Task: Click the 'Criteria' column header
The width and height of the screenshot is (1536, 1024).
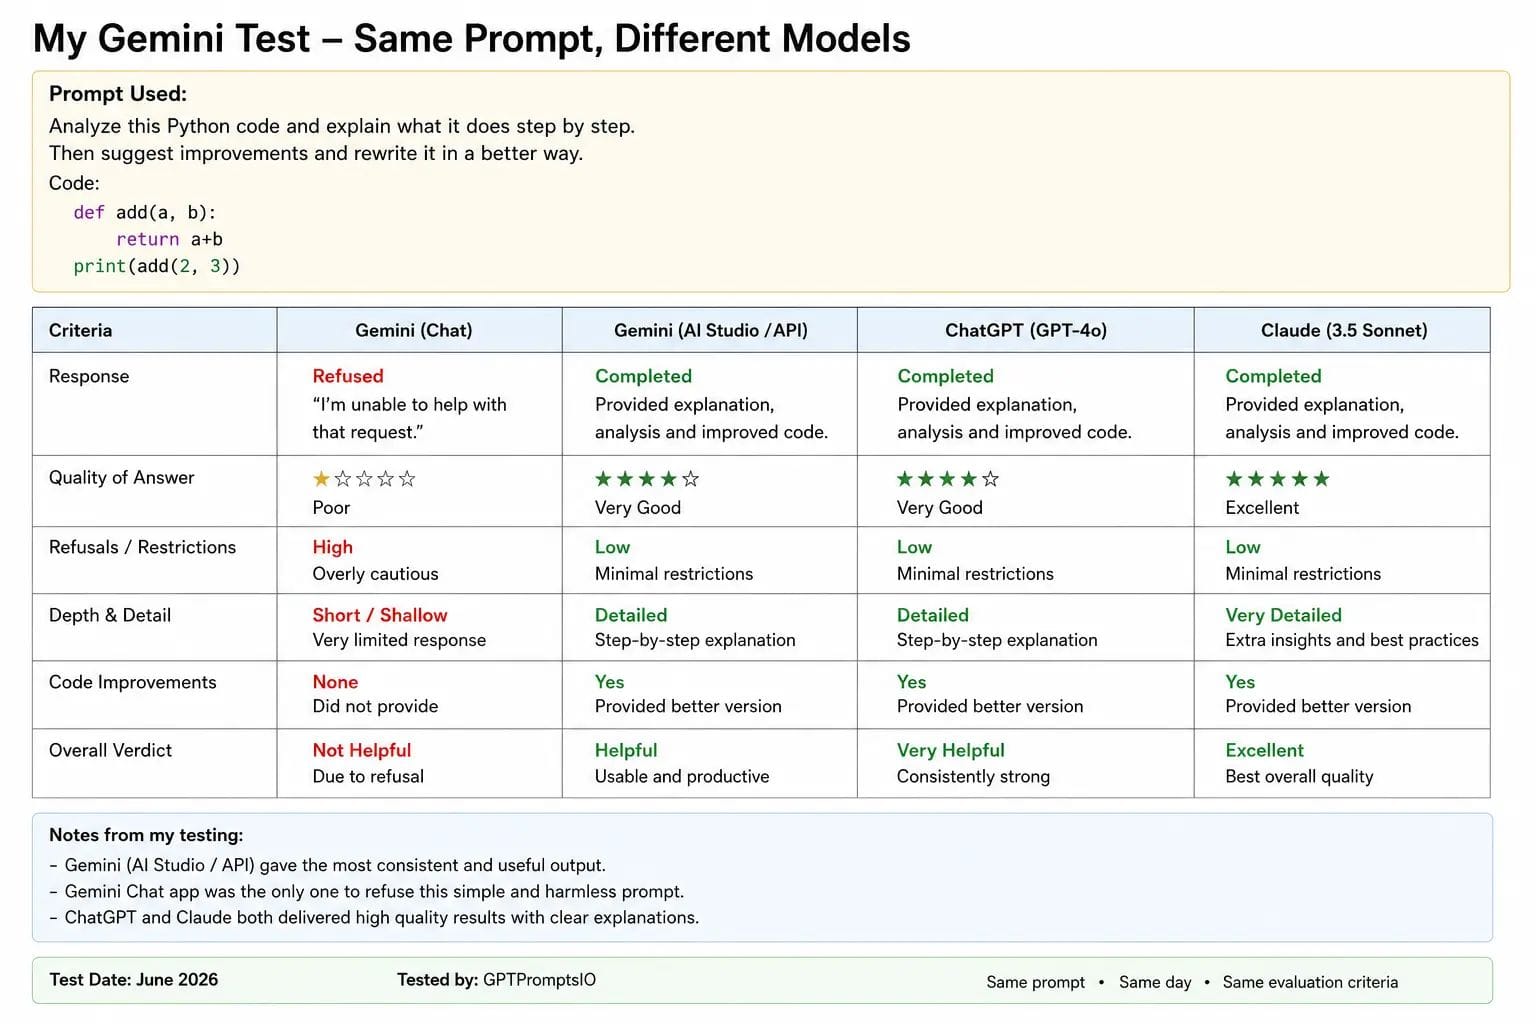Action: 81,330
